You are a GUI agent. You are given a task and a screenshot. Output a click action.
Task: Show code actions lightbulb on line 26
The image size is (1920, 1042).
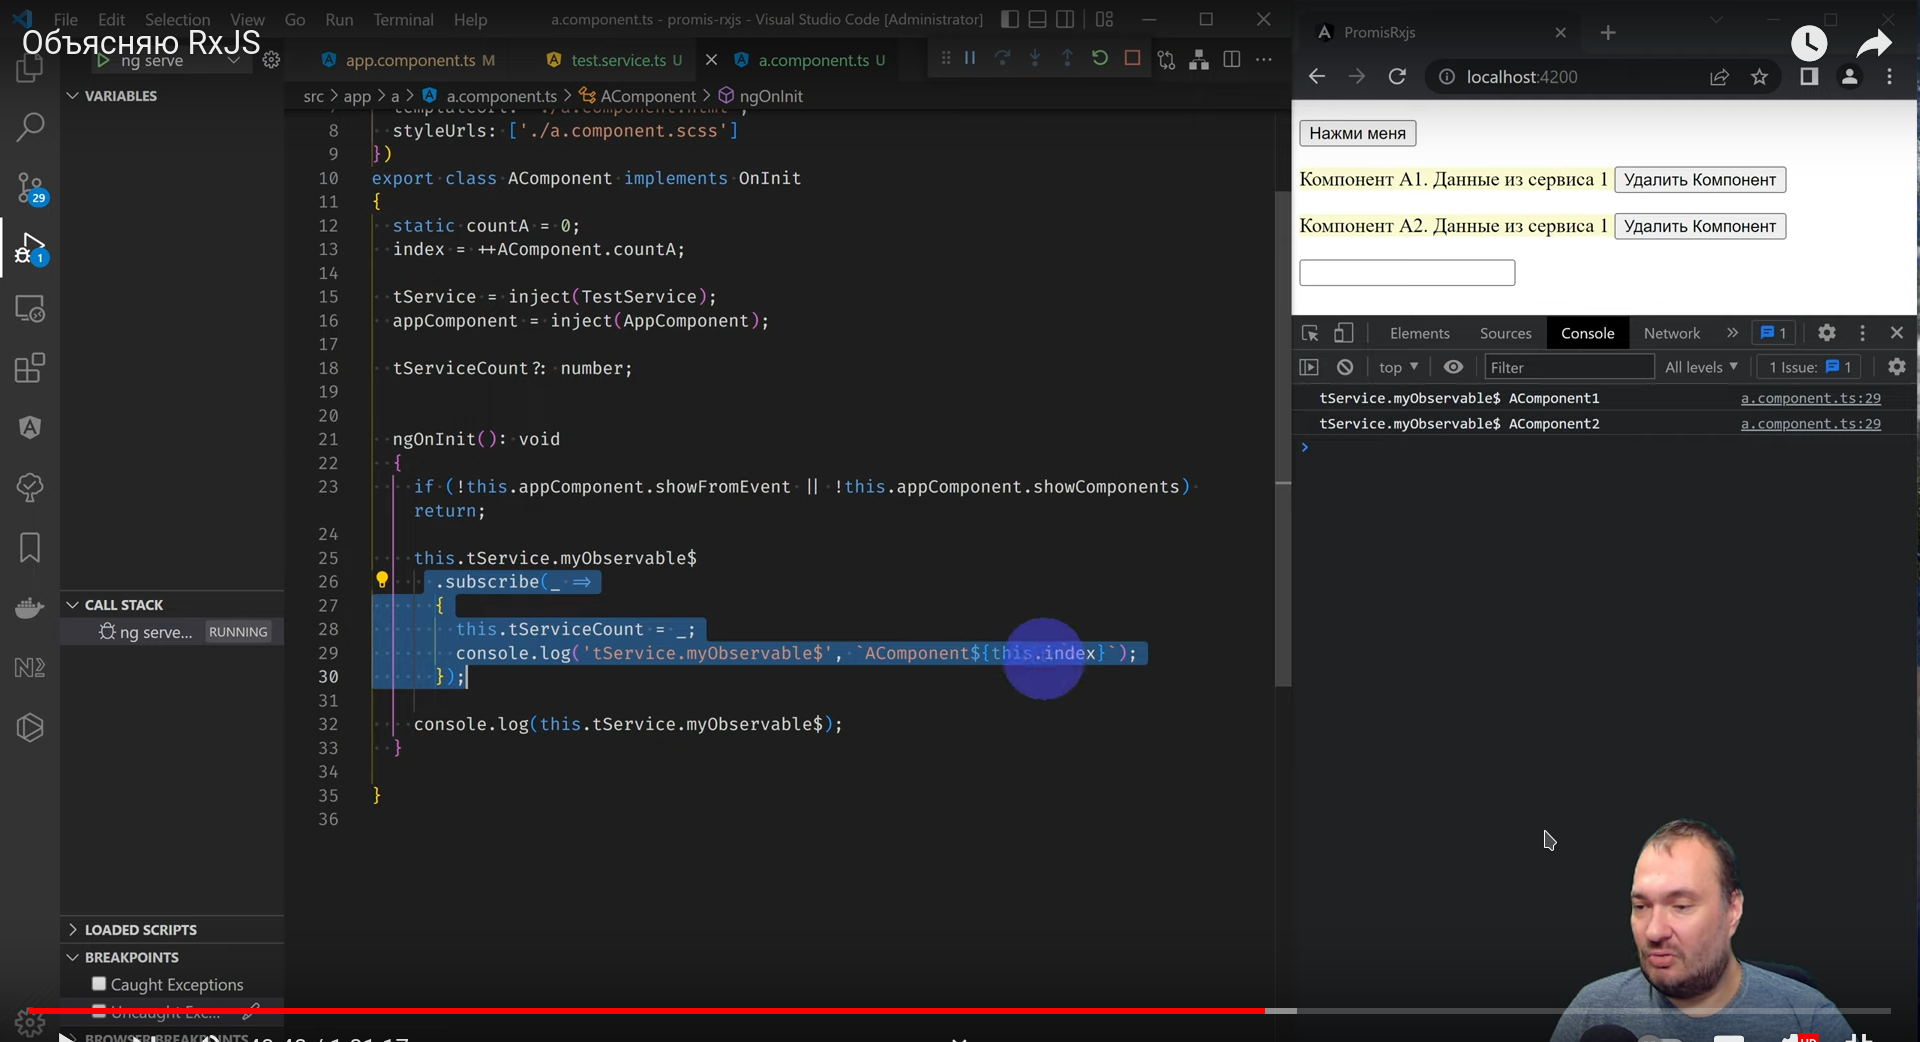point(381,580)
